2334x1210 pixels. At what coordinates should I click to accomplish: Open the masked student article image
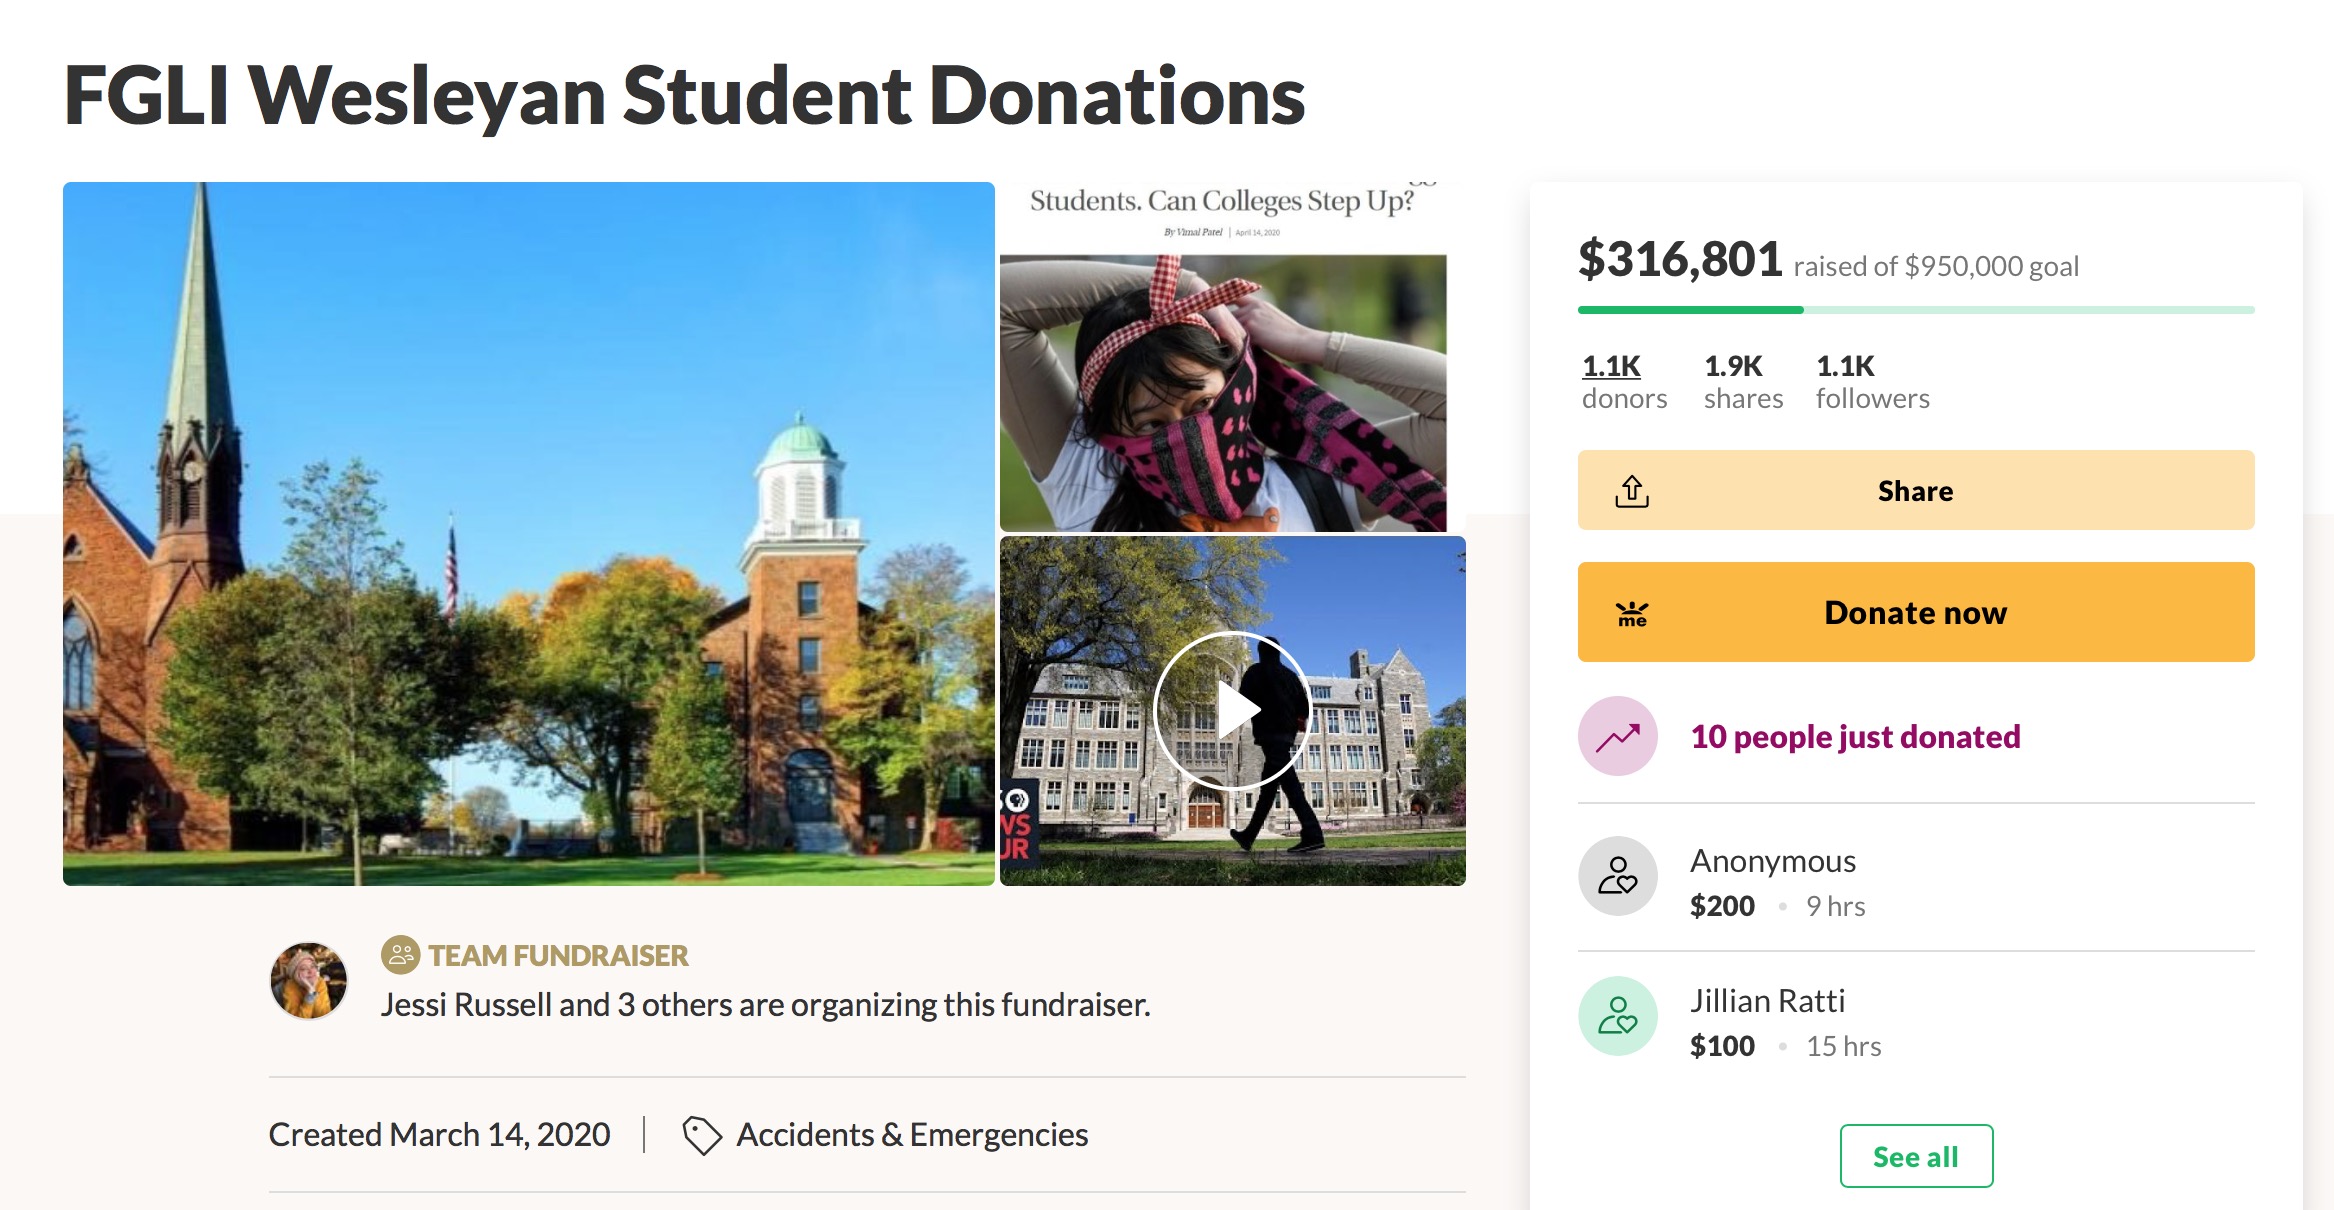1222,392
